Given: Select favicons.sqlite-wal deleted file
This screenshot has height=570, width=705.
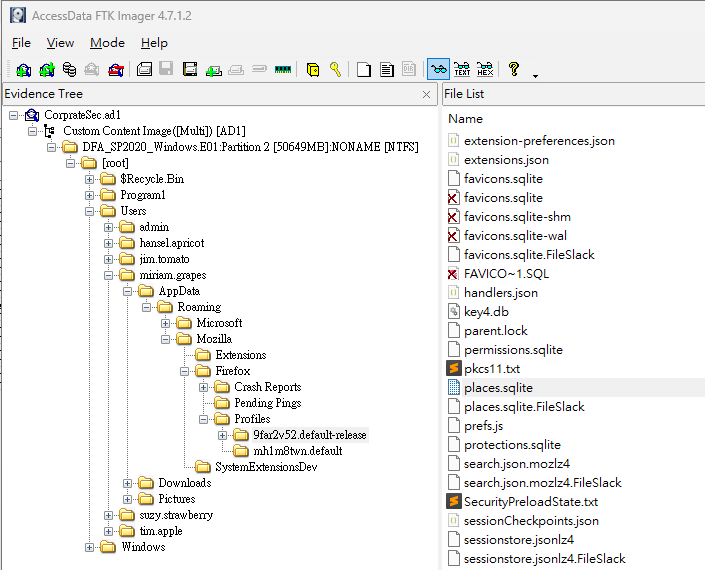Looking at the screenshot, I should click(515, 236).
